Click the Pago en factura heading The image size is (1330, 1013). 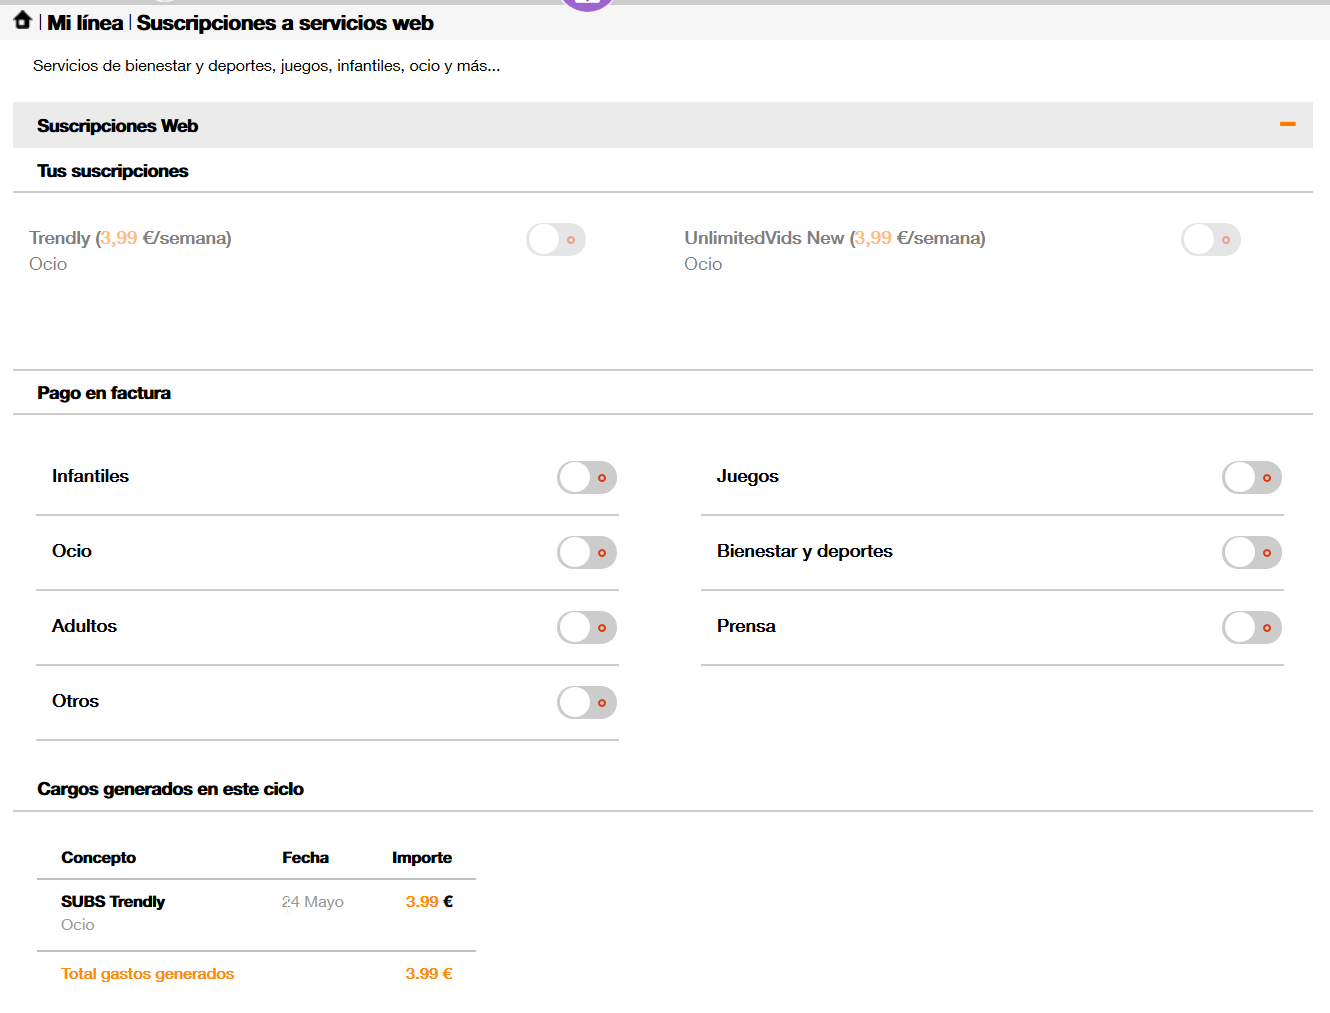[x=104, y=393]
